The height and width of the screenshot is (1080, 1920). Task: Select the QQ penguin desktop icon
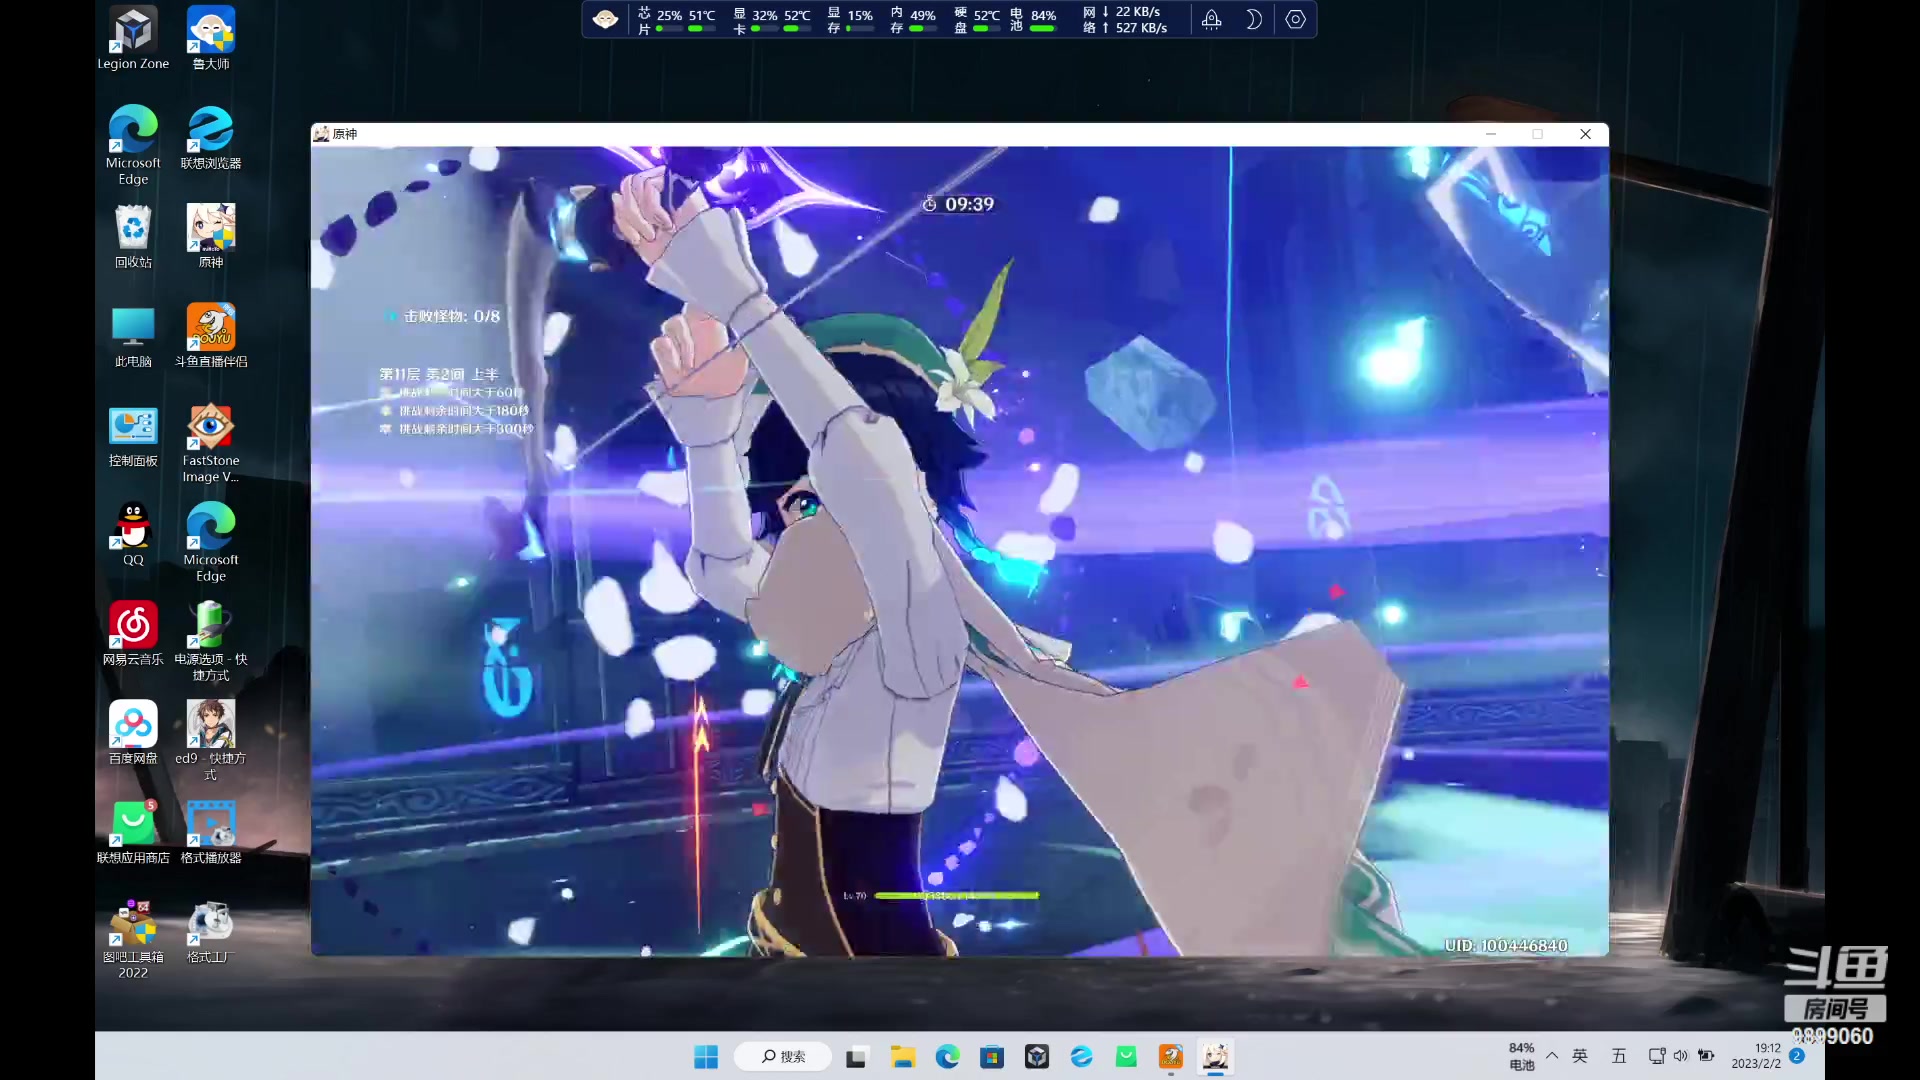point(133,534)
